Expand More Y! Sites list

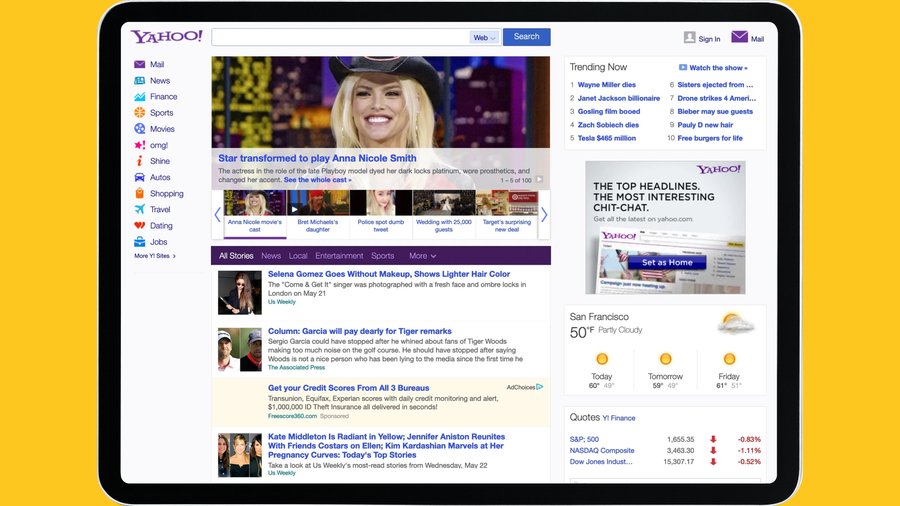coord(155,256)
